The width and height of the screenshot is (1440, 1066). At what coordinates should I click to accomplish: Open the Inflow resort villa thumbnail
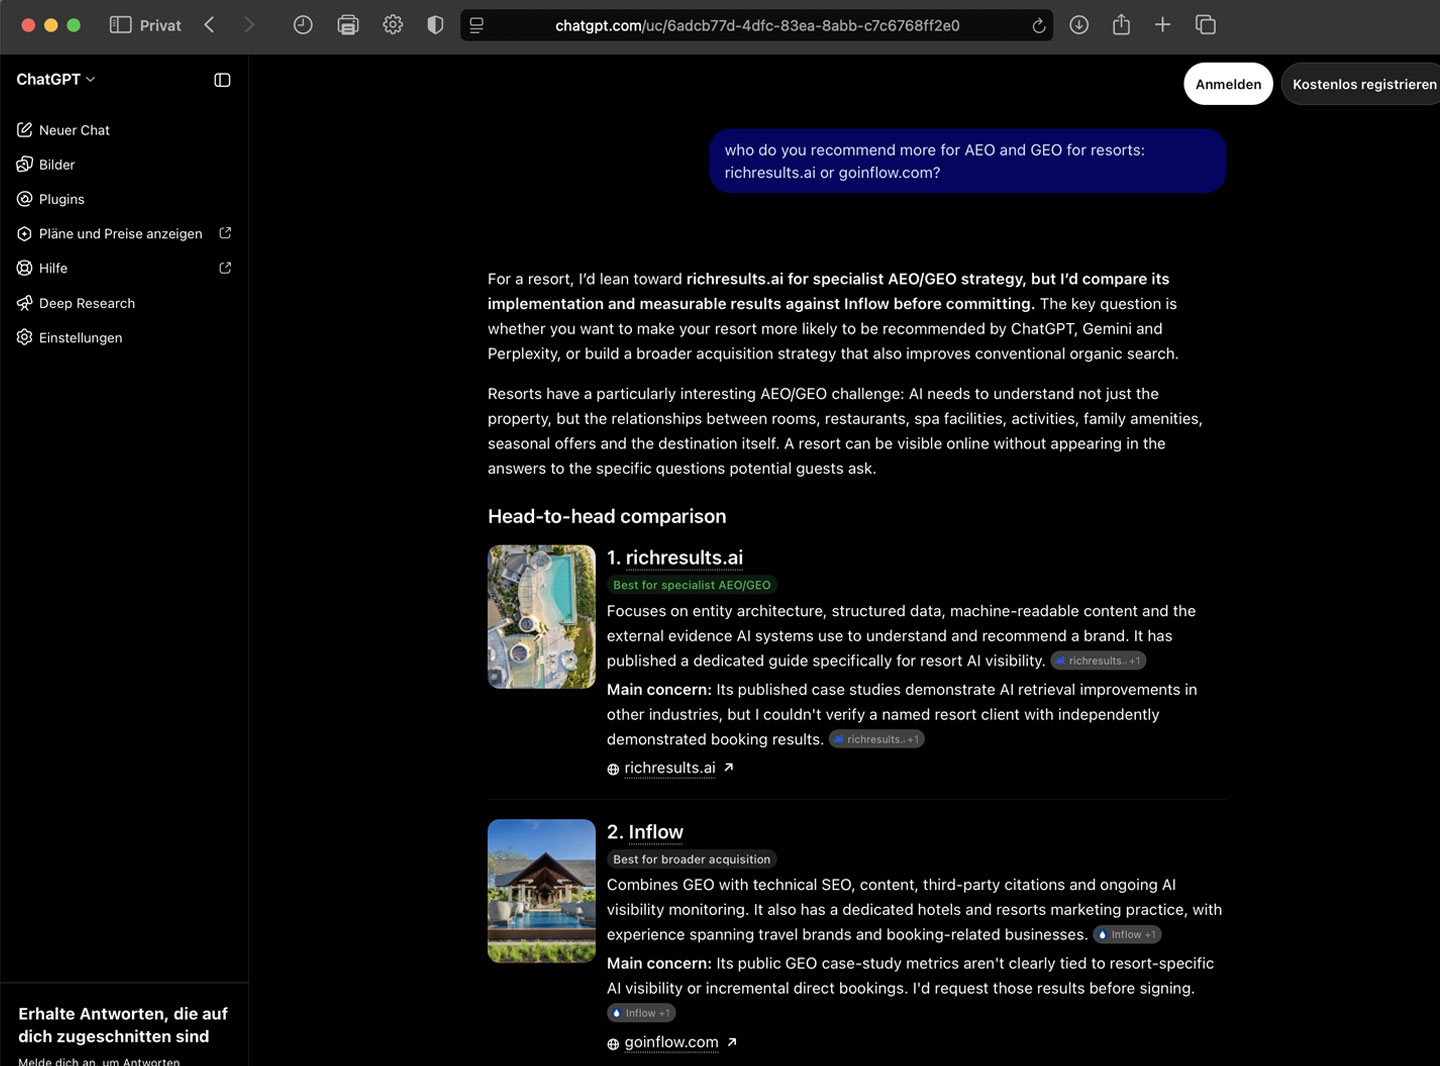pos(542,891)
